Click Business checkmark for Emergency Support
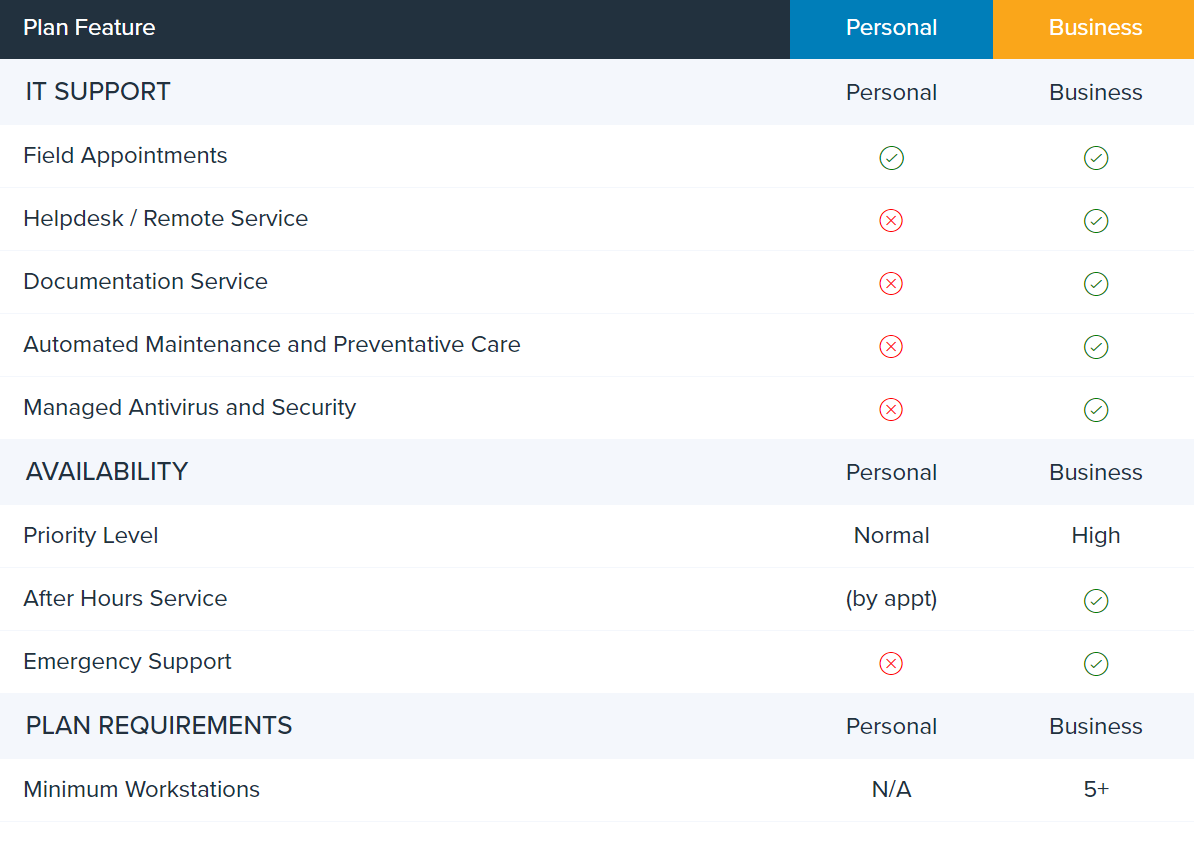 coord(1096,664)
